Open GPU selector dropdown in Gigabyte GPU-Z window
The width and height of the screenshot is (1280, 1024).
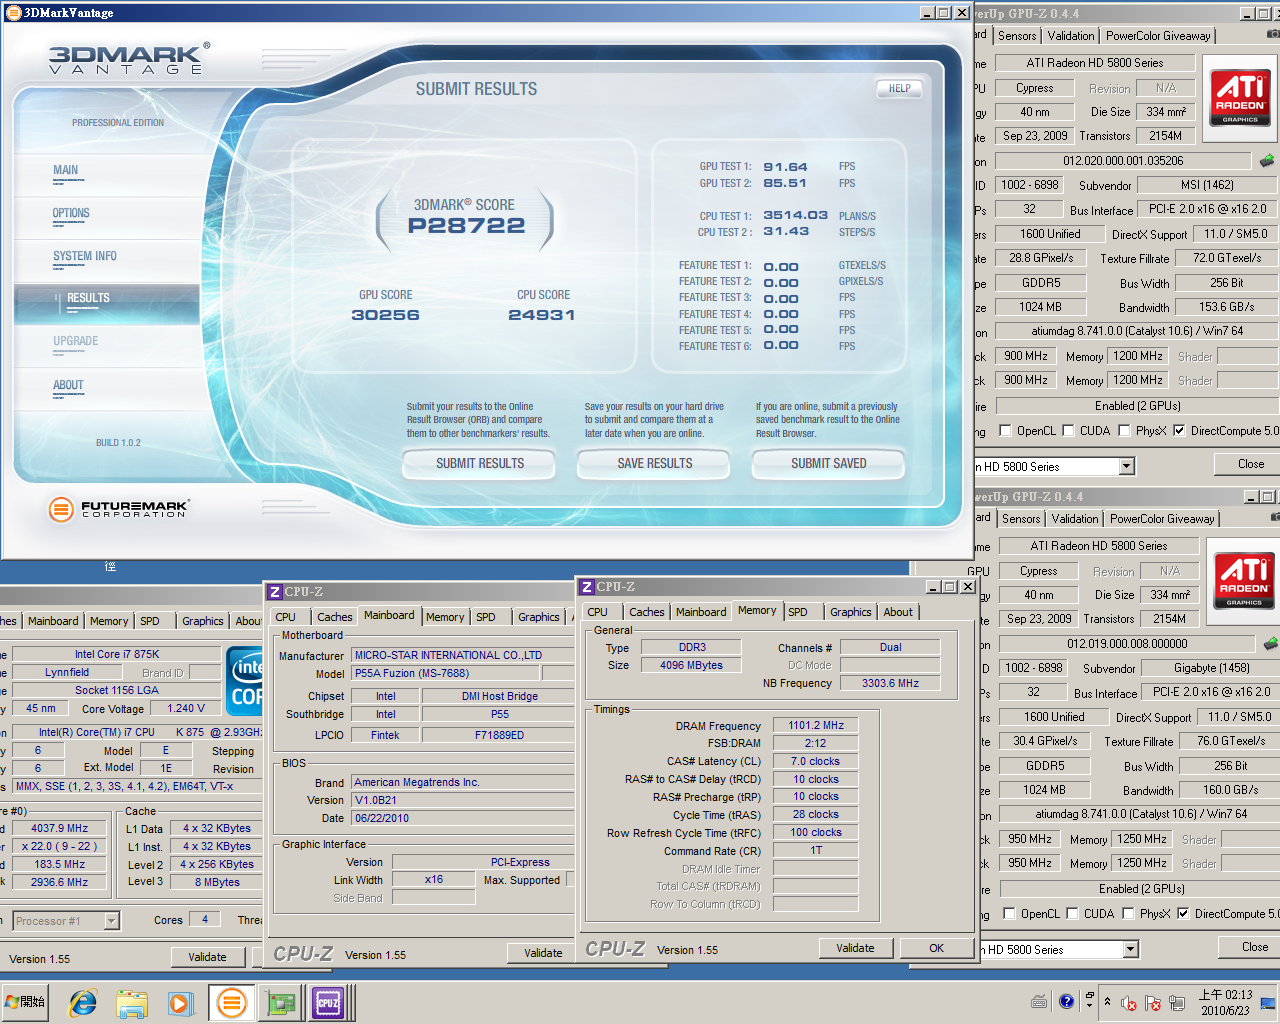coord(1131,949)
